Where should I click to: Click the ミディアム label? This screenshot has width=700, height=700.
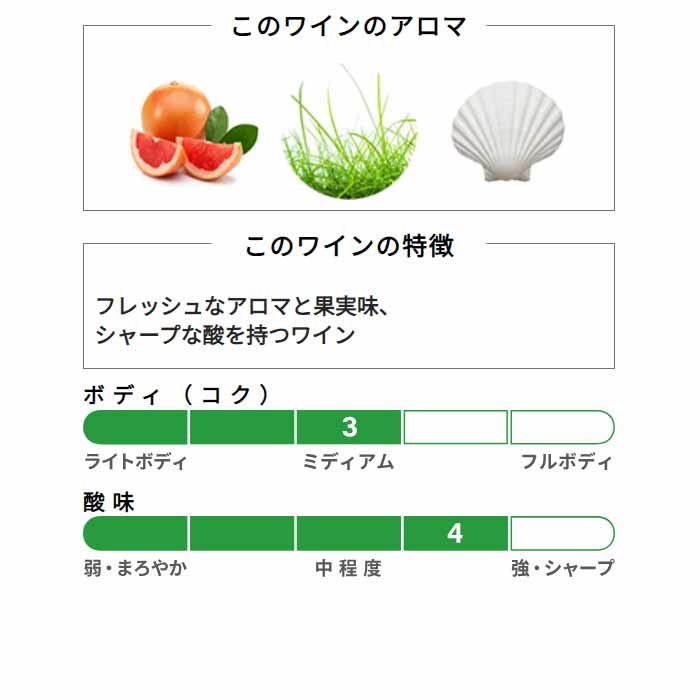tap(348, 462)
